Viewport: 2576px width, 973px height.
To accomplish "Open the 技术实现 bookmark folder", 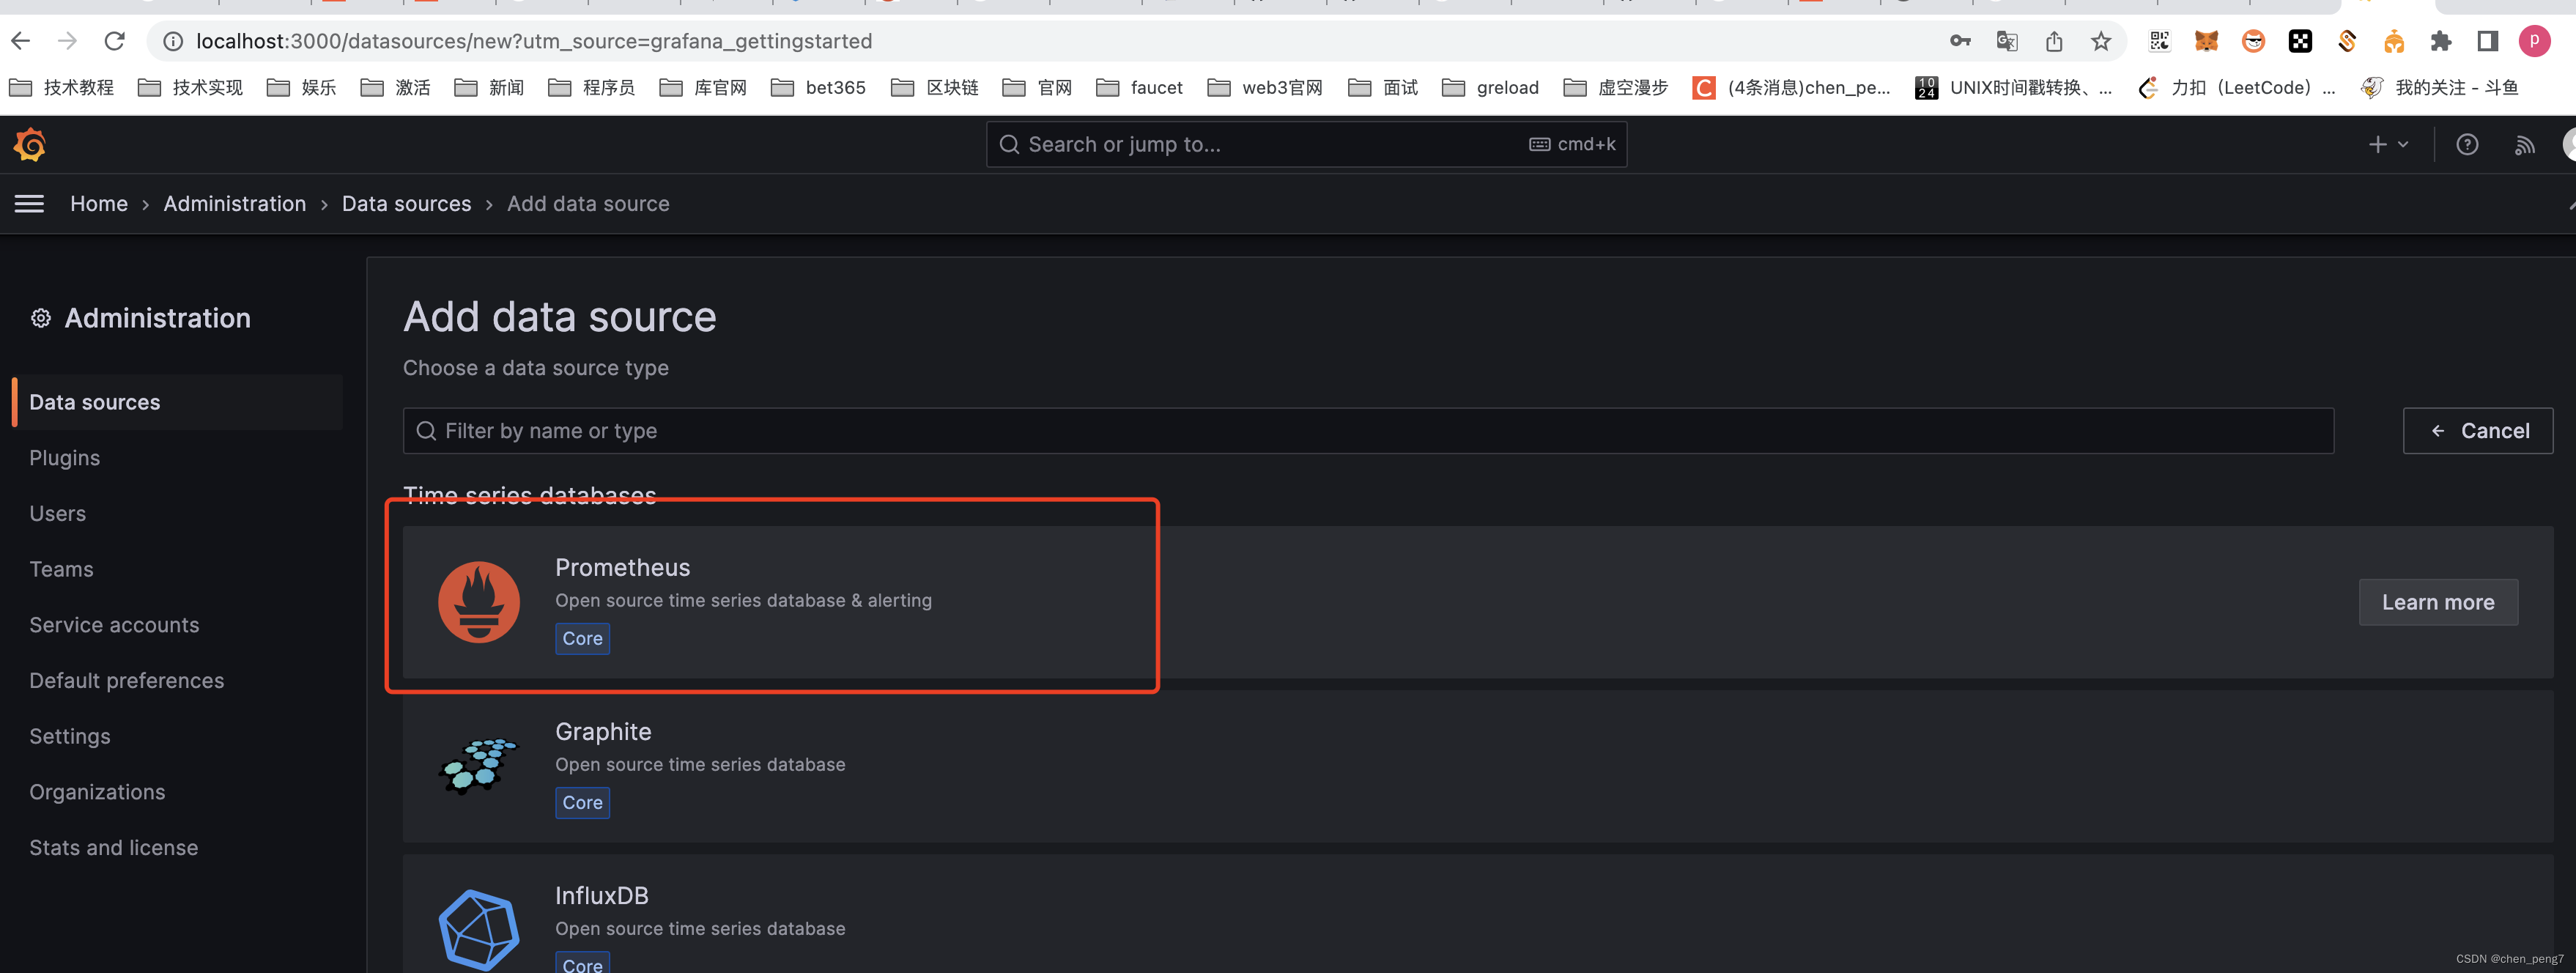I will point(190,88).
